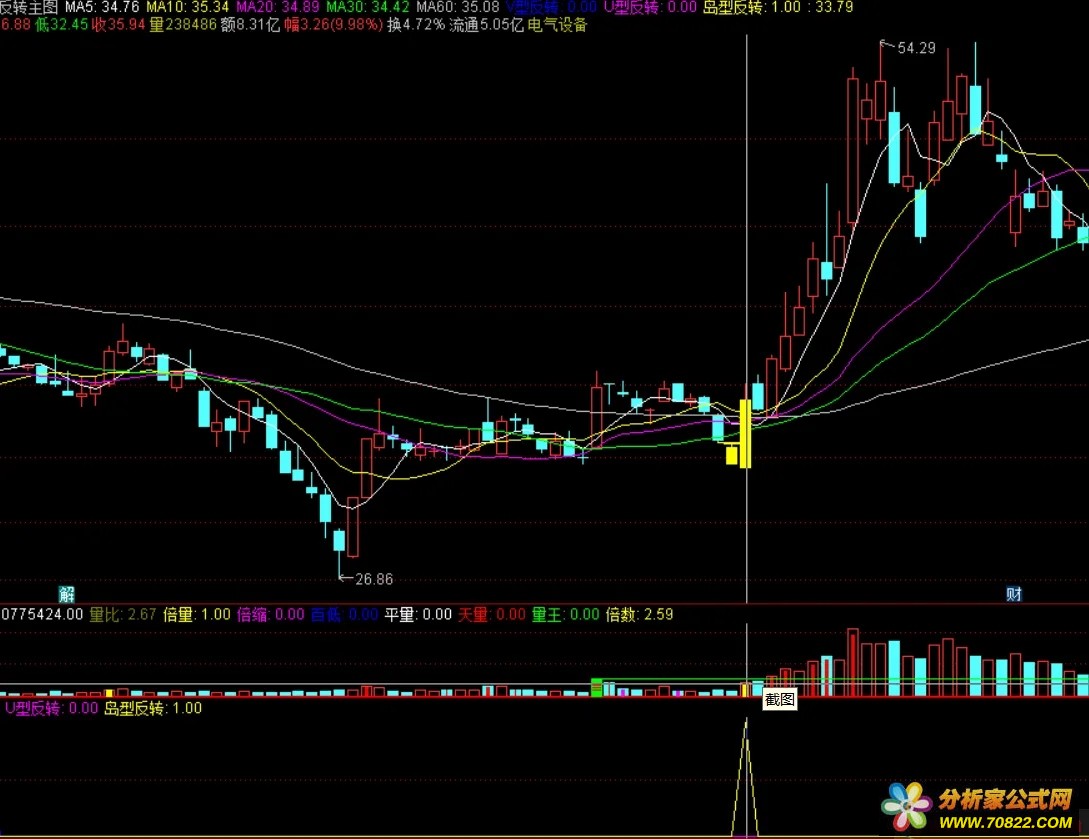Click the 倍数: 2.59 label
Screen dimensions: 1089x839
click(639, 615)
